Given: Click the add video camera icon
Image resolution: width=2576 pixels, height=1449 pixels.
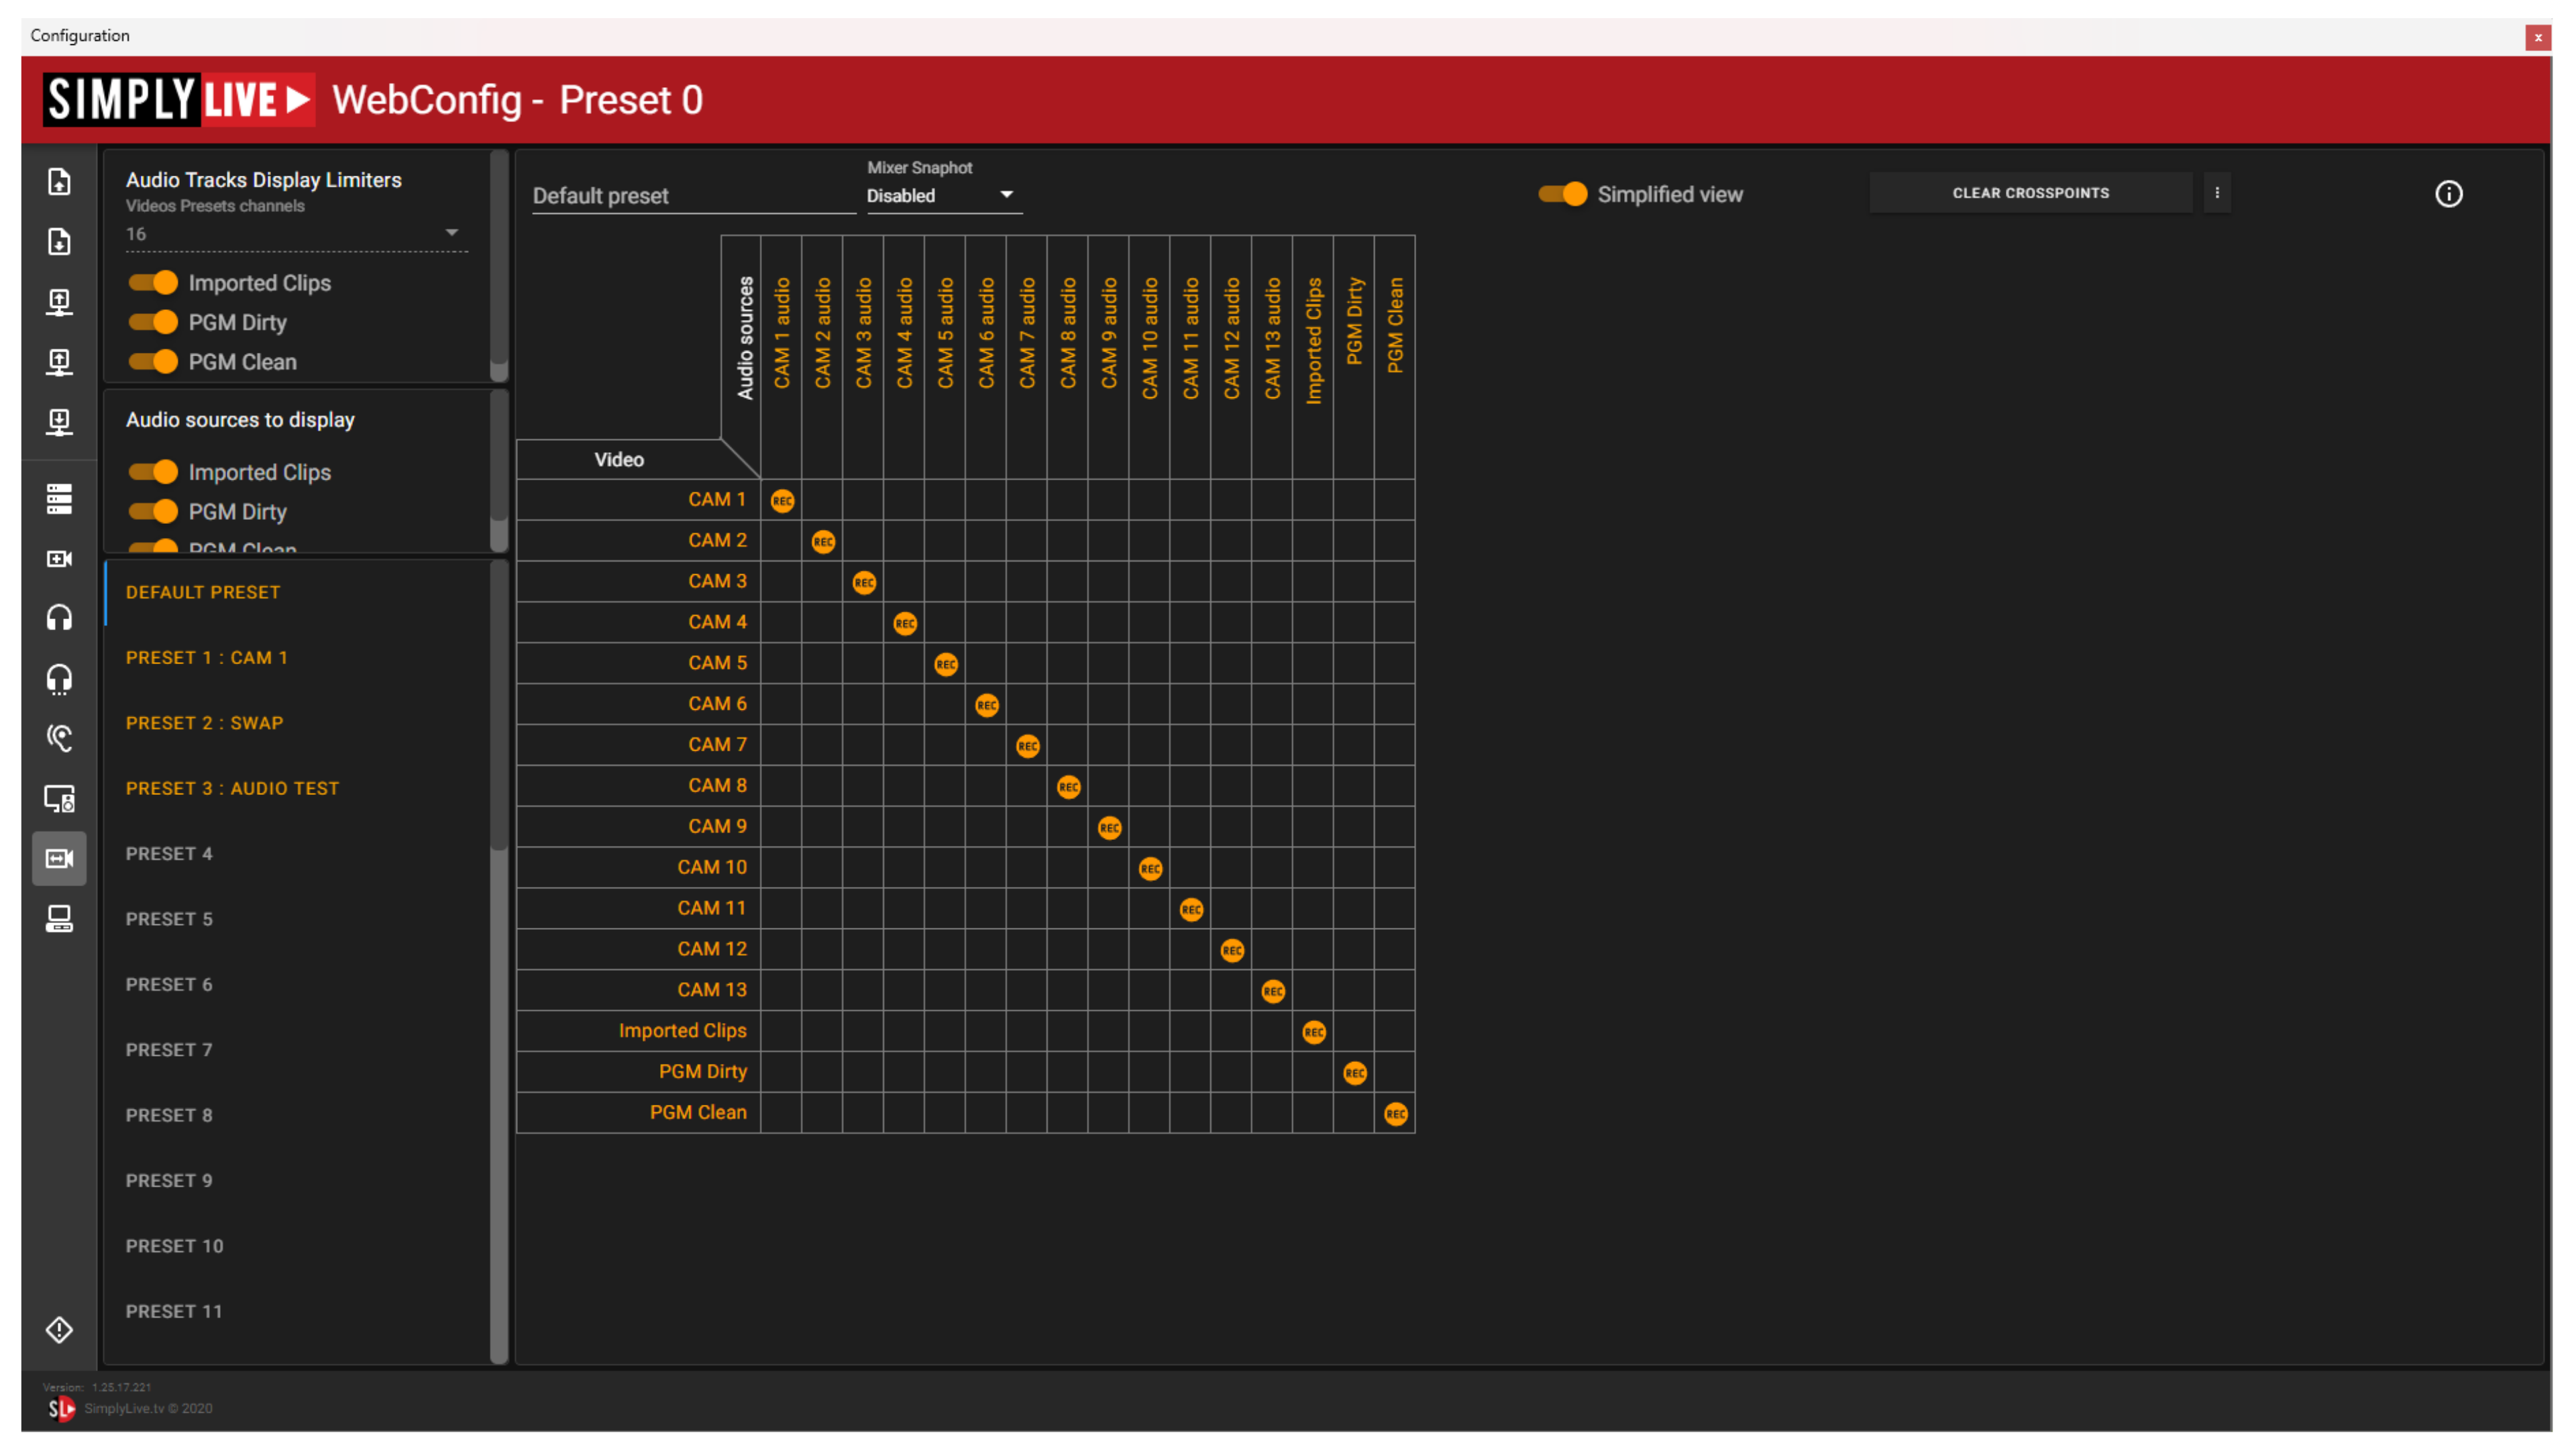Looking at the screenshot, I should [59, 559].
